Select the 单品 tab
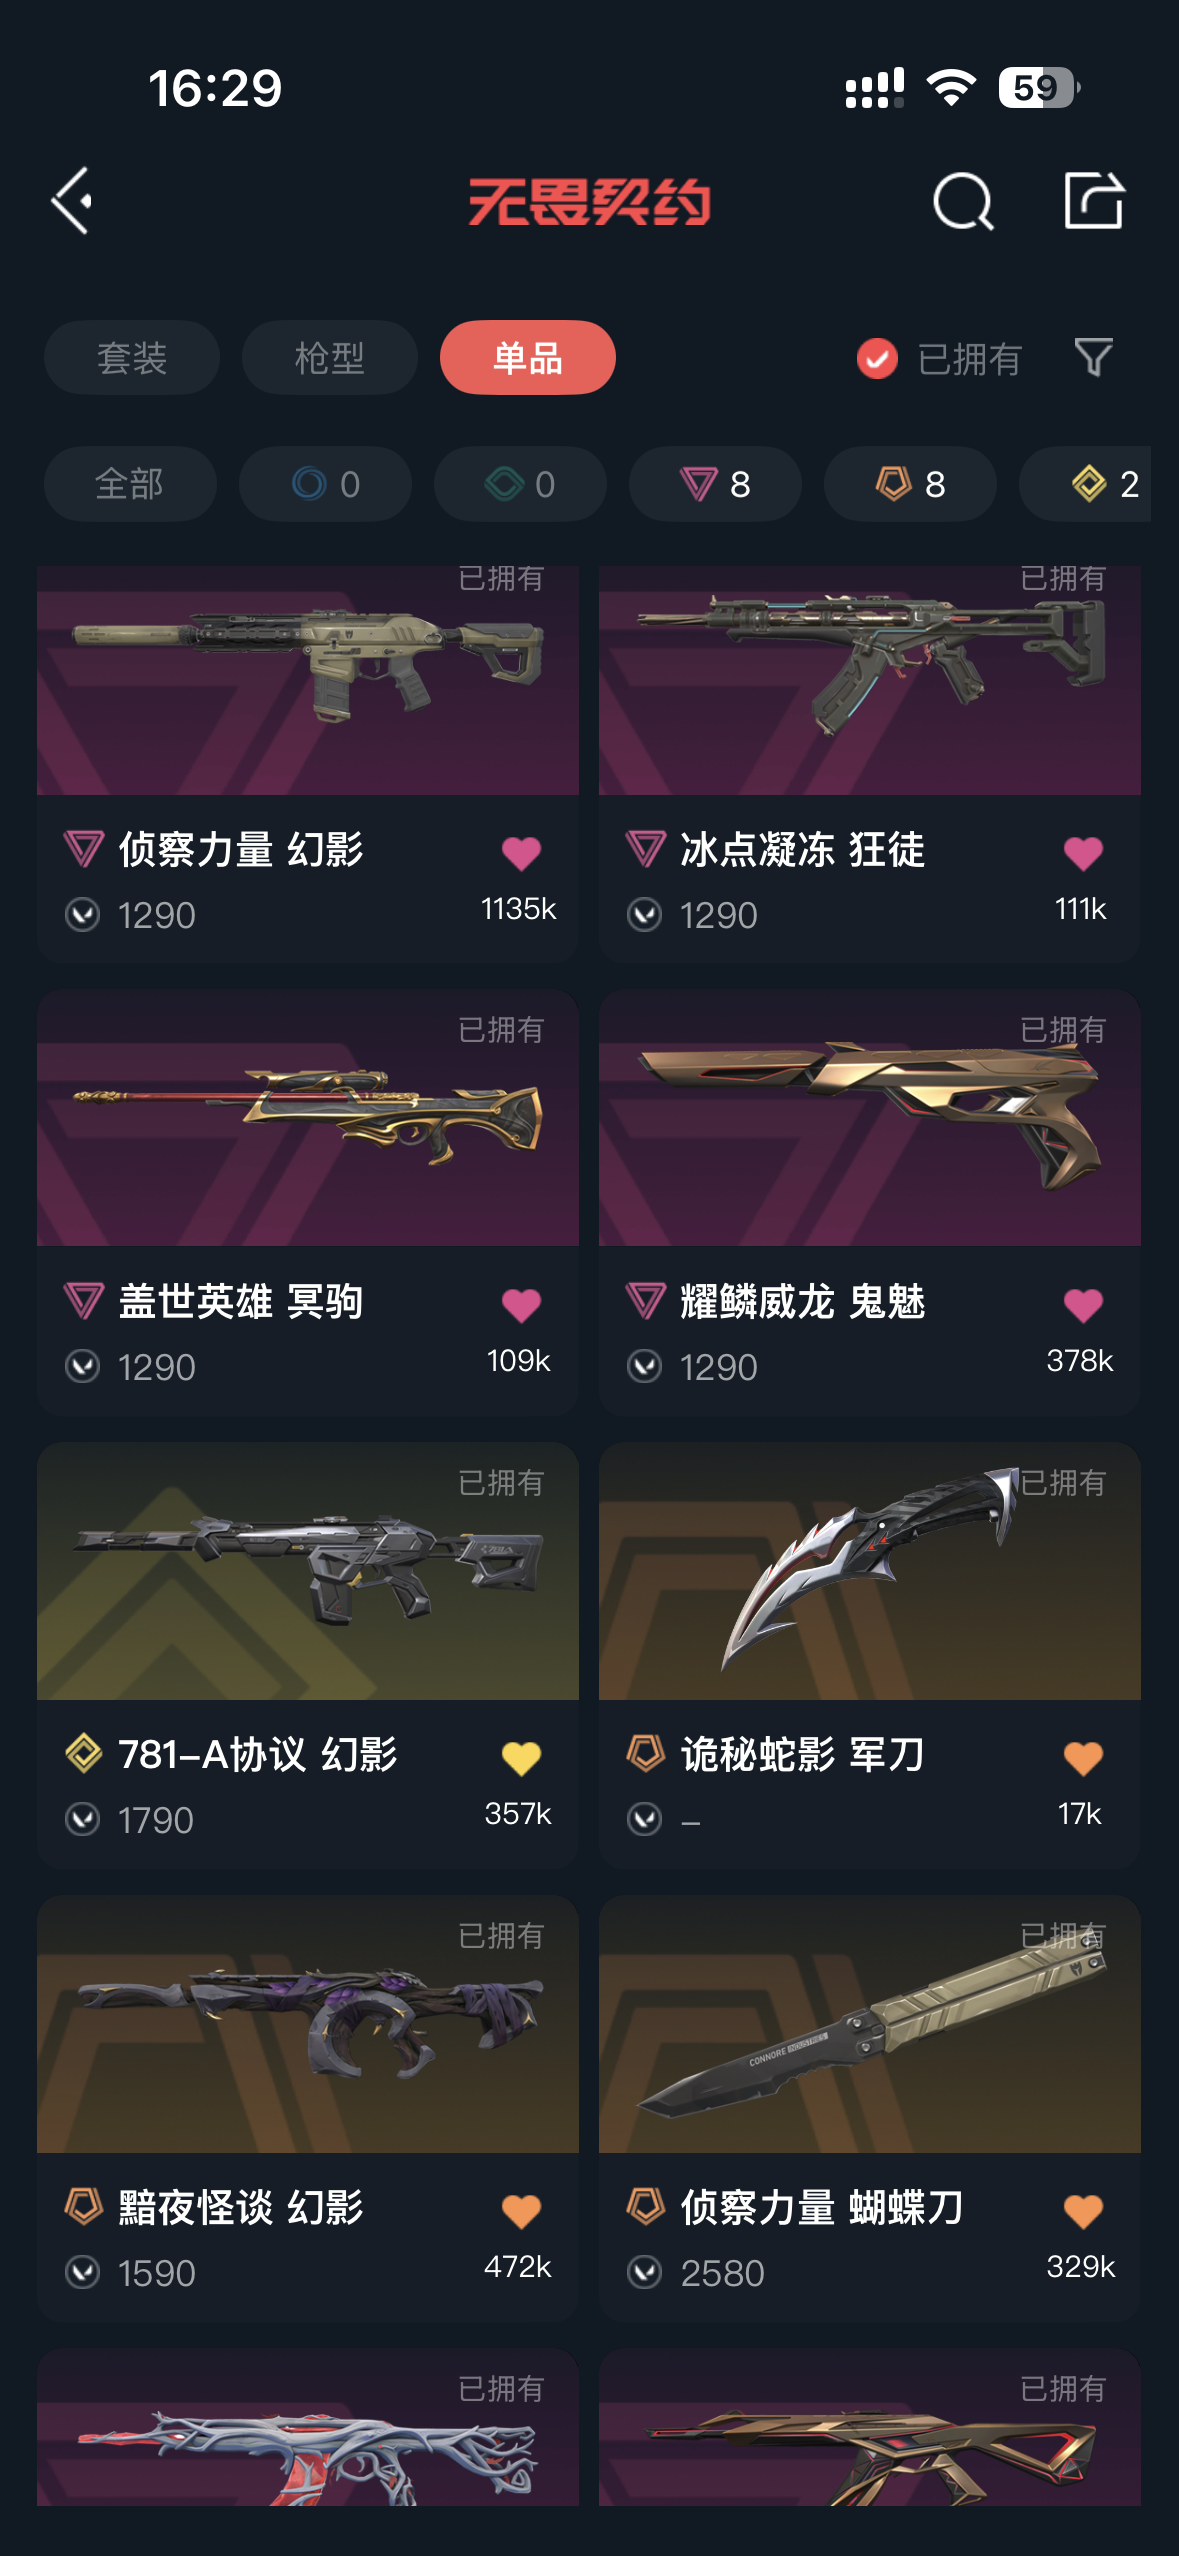Viewport: 1179px width, 2556px height. 528,358
